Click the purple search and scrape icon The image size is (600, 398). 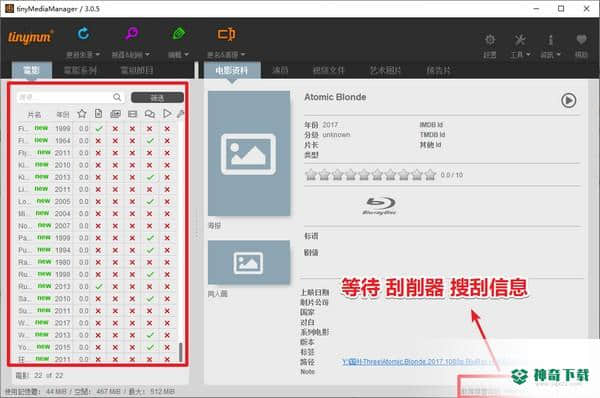click(131, 34)
